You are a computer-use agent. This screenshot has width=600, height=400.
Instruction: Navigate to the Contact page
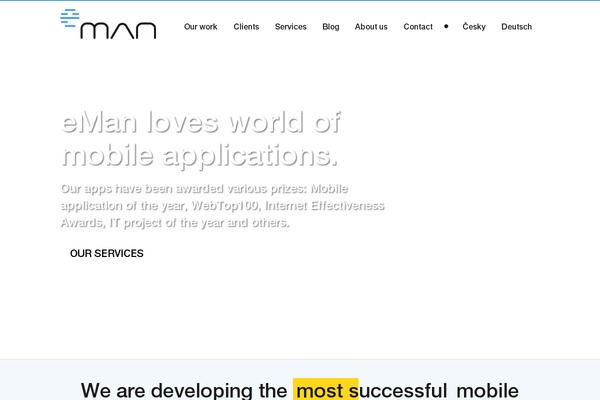pos(418,27)
